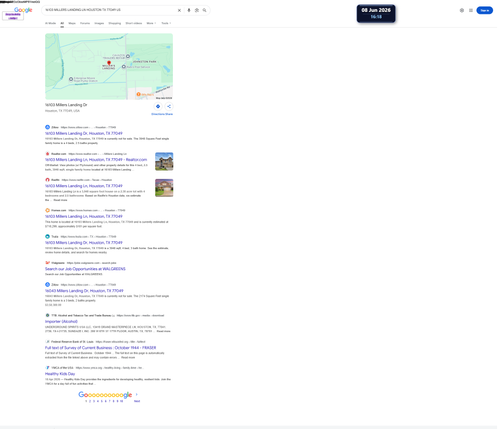The image size is (500, 429).
Task: Open the Homes.com Millers Landing Ln result
Action: pos(84,216)
